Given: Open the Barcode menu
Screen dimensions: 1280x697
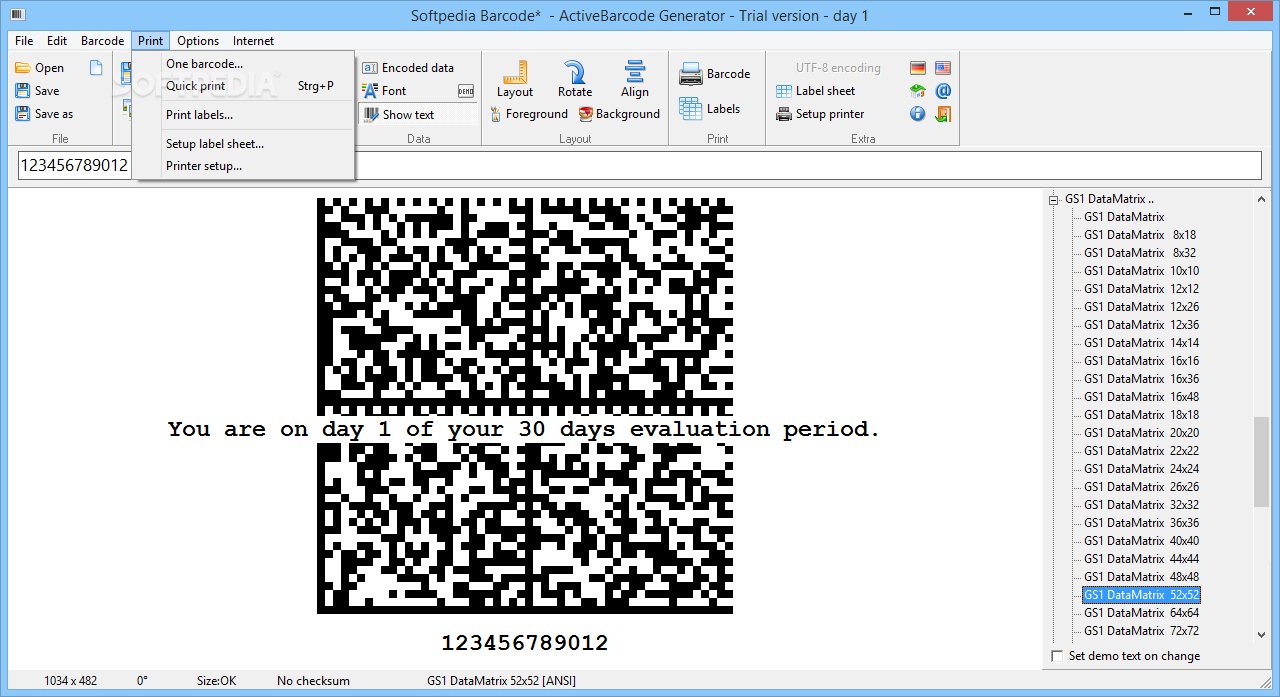Looking at the screenshot, I should coord(103,41).
